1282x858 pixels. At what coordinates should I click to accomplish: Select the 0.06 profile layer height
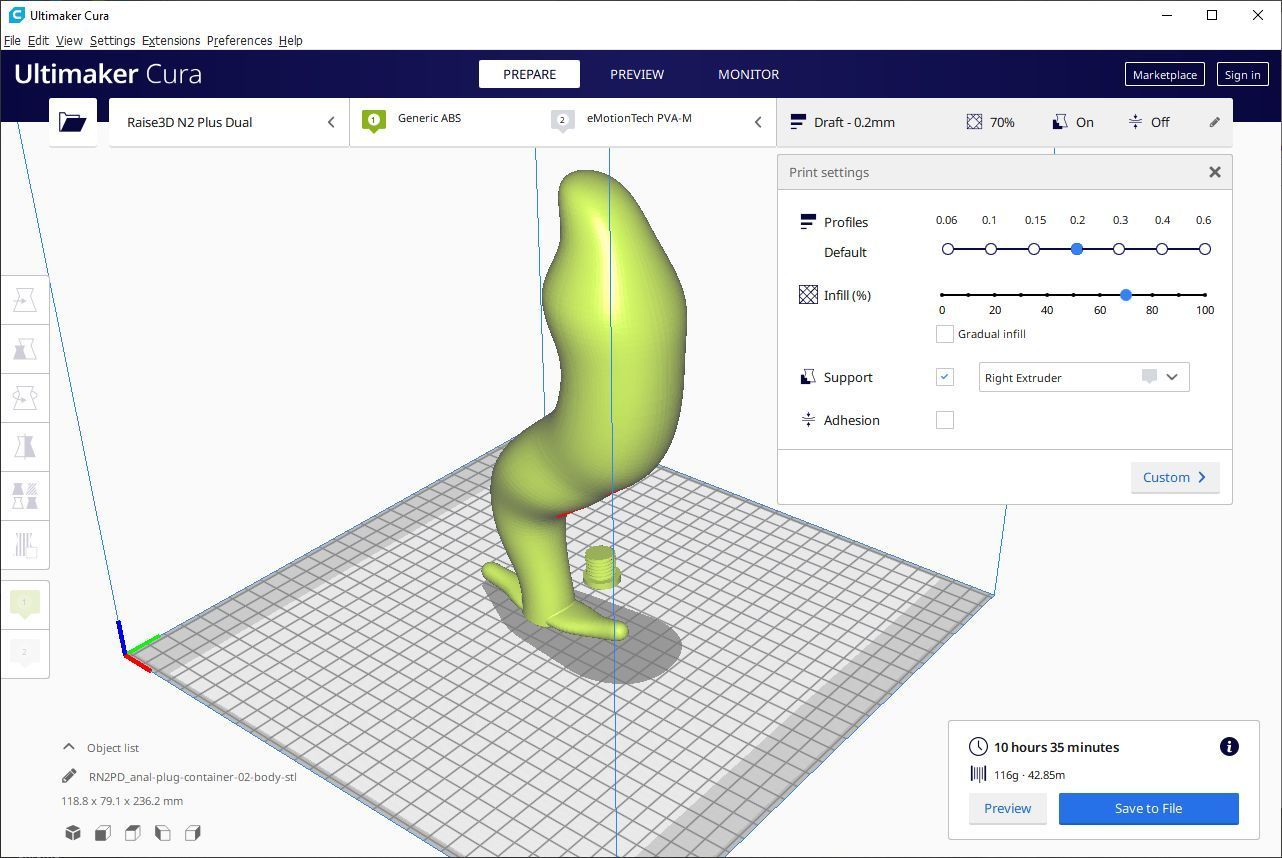click(x=948, y=249)
